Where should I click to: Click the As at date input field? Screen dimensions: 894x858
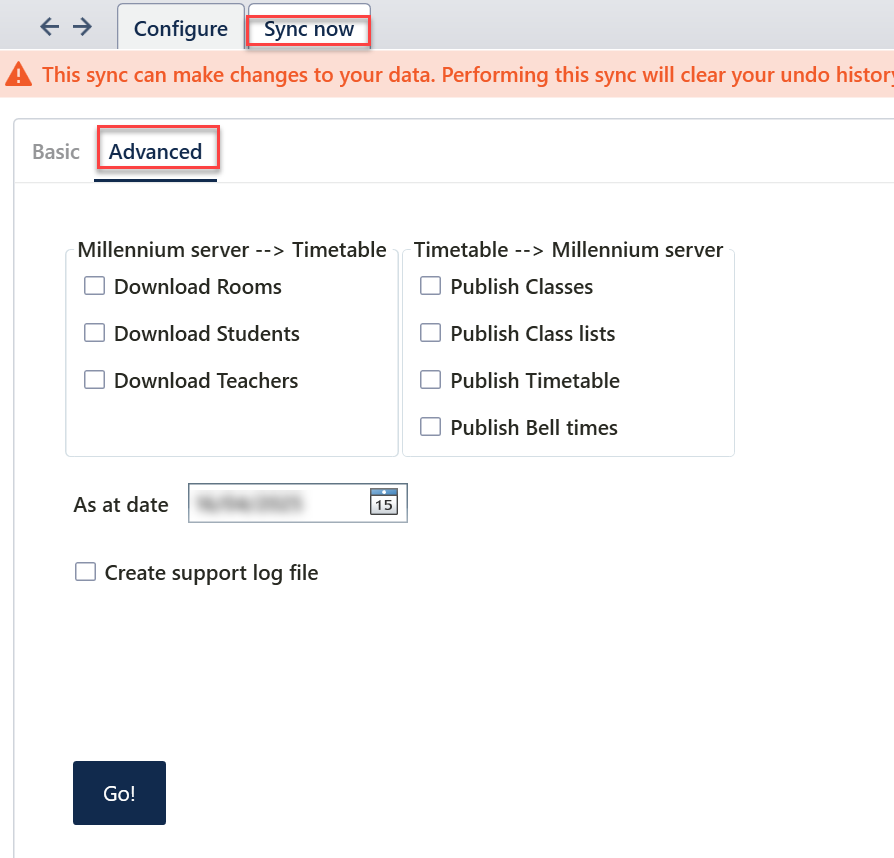298,502
